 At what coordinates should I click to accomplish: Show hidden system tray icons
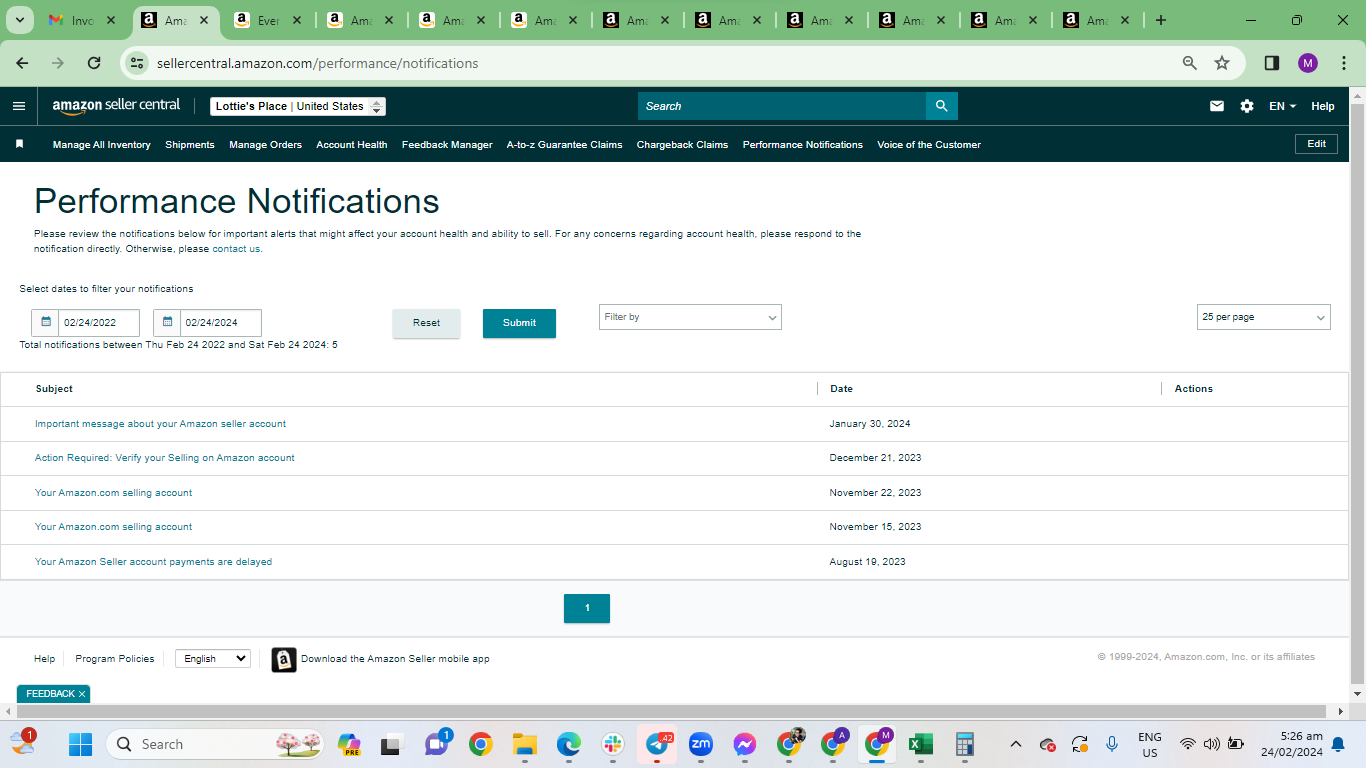coord(1016,744)
